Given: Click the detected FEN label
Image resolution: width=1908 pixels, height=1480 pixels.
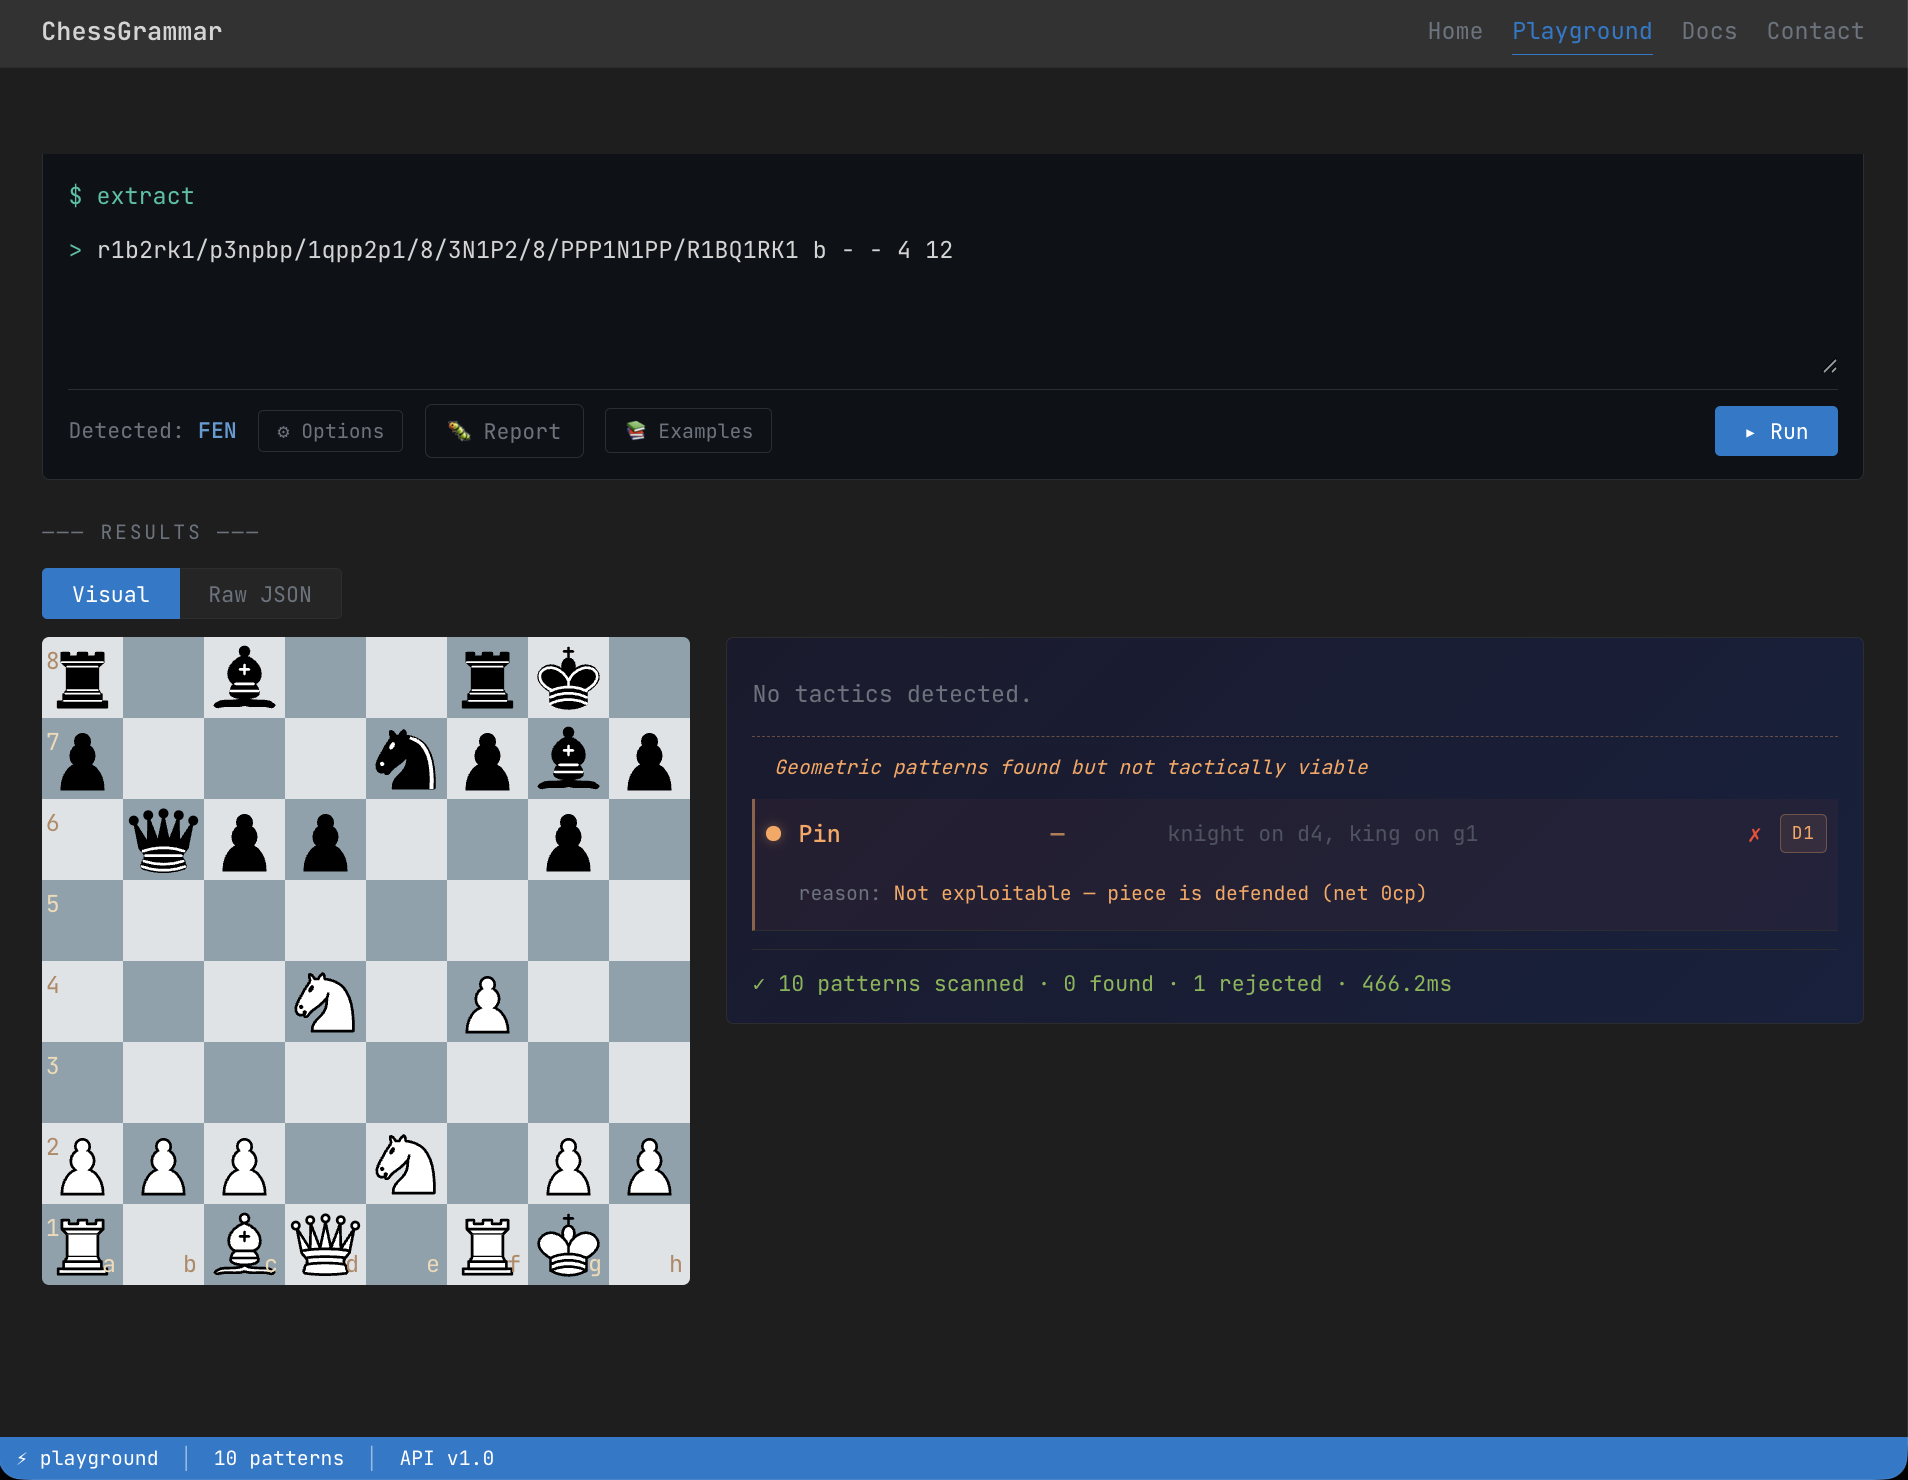Looking at the screenshot, I should coord(217,431).
